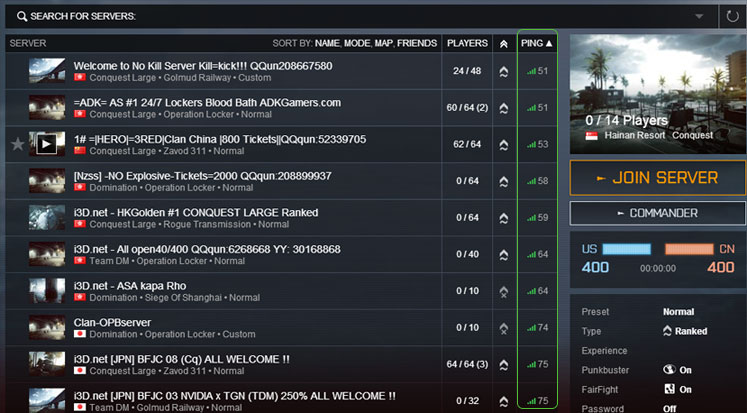This screenshot has height=413, width=747.
Task: Click China flag on HERO 3RED row
Action: [80, 151]
